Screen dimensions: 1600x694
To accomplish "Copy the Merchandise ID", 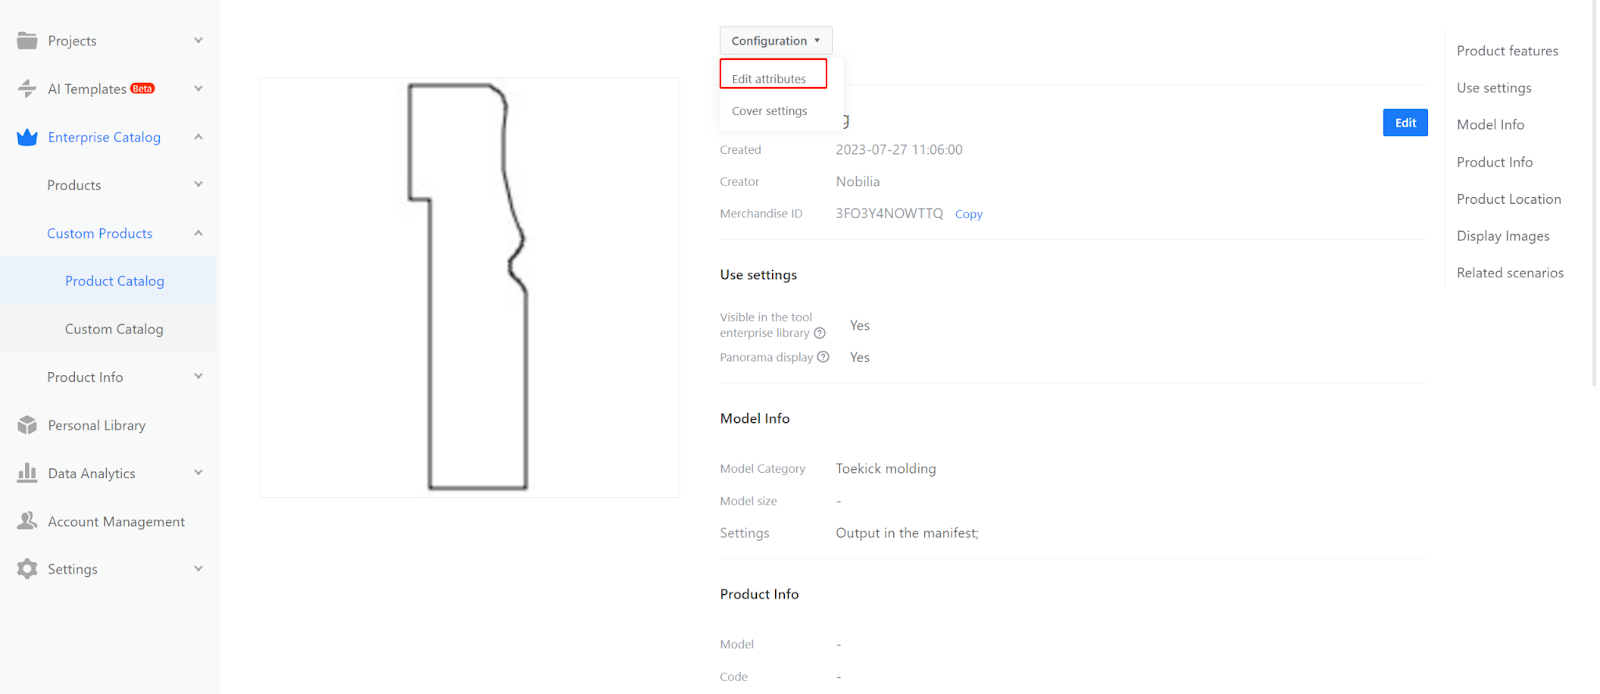I will (x=968, y=214).
